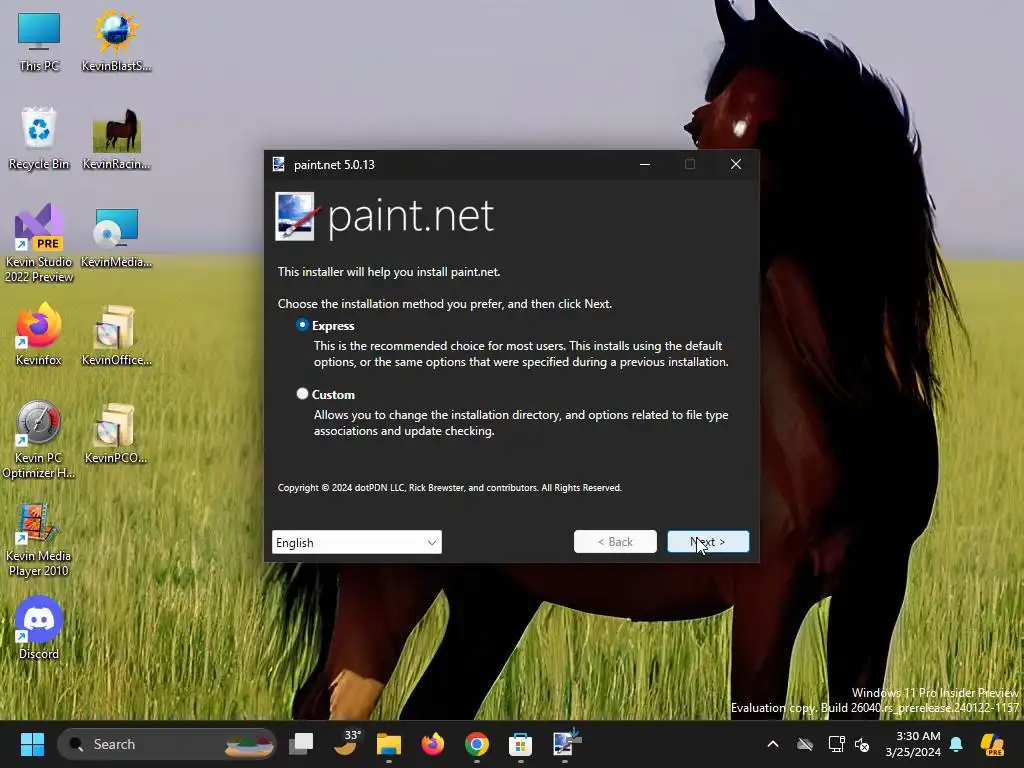Select the KevinMedia disc icon

click(x=116, y=236)
